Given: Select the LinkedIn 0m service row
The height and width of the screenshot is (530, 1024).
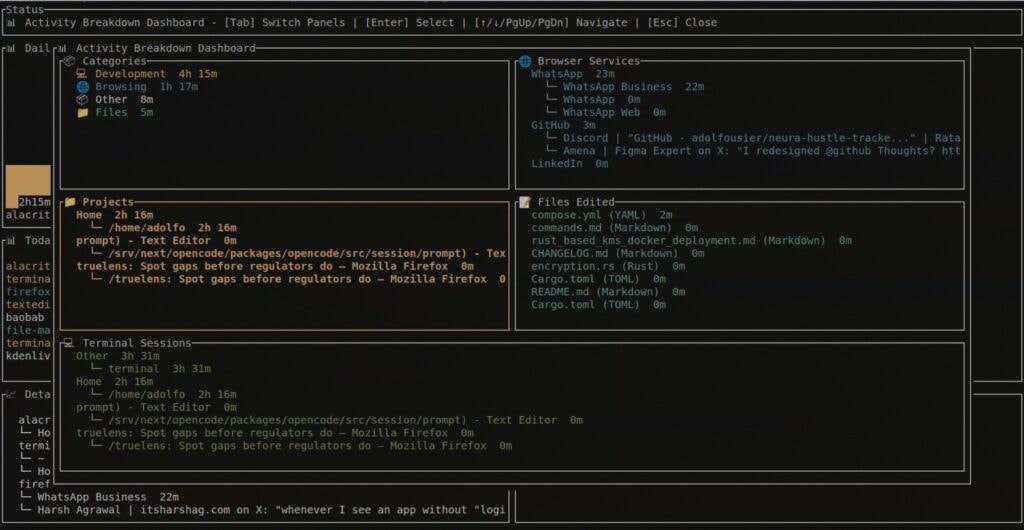Looking at the screenshot, I should coord(571,163).
